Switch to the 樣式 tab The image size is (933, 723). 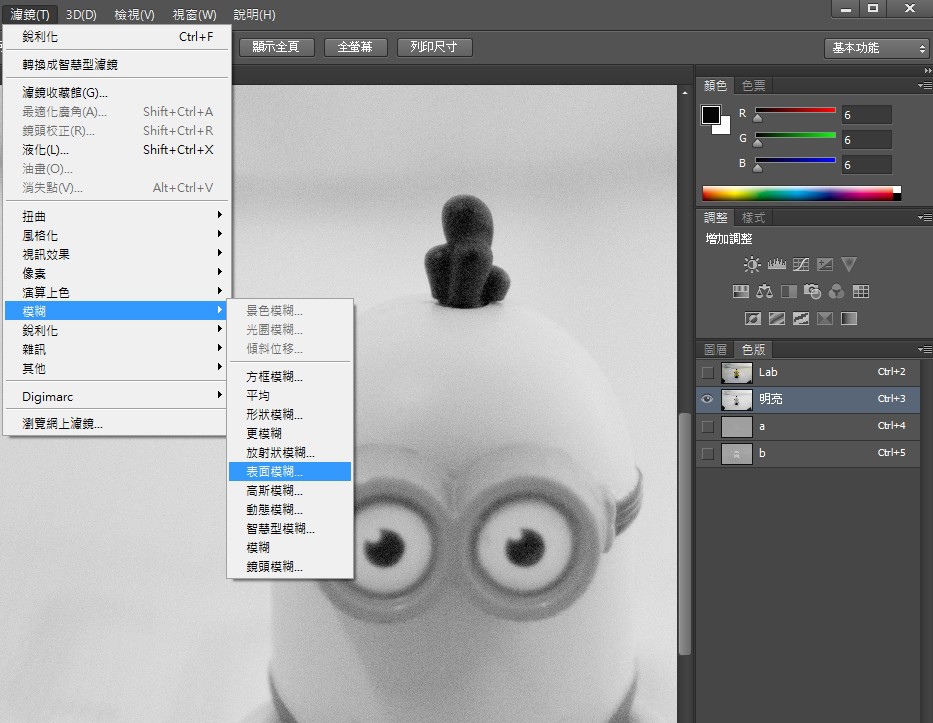pos(753,218)
